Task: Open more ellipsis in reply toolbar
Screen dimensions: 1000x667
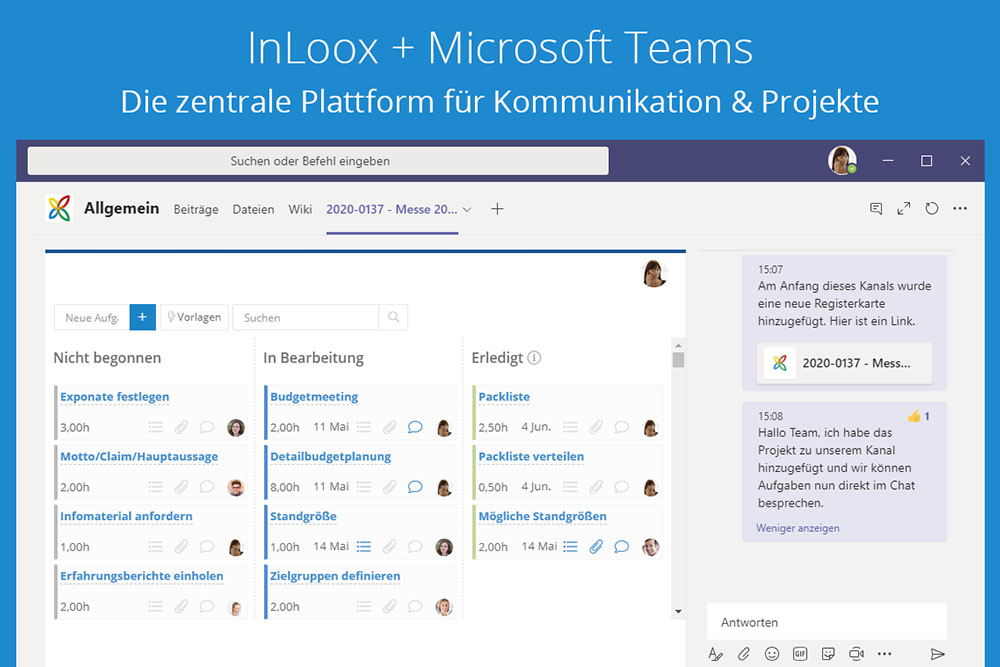Action: click(x=885, y=654)
